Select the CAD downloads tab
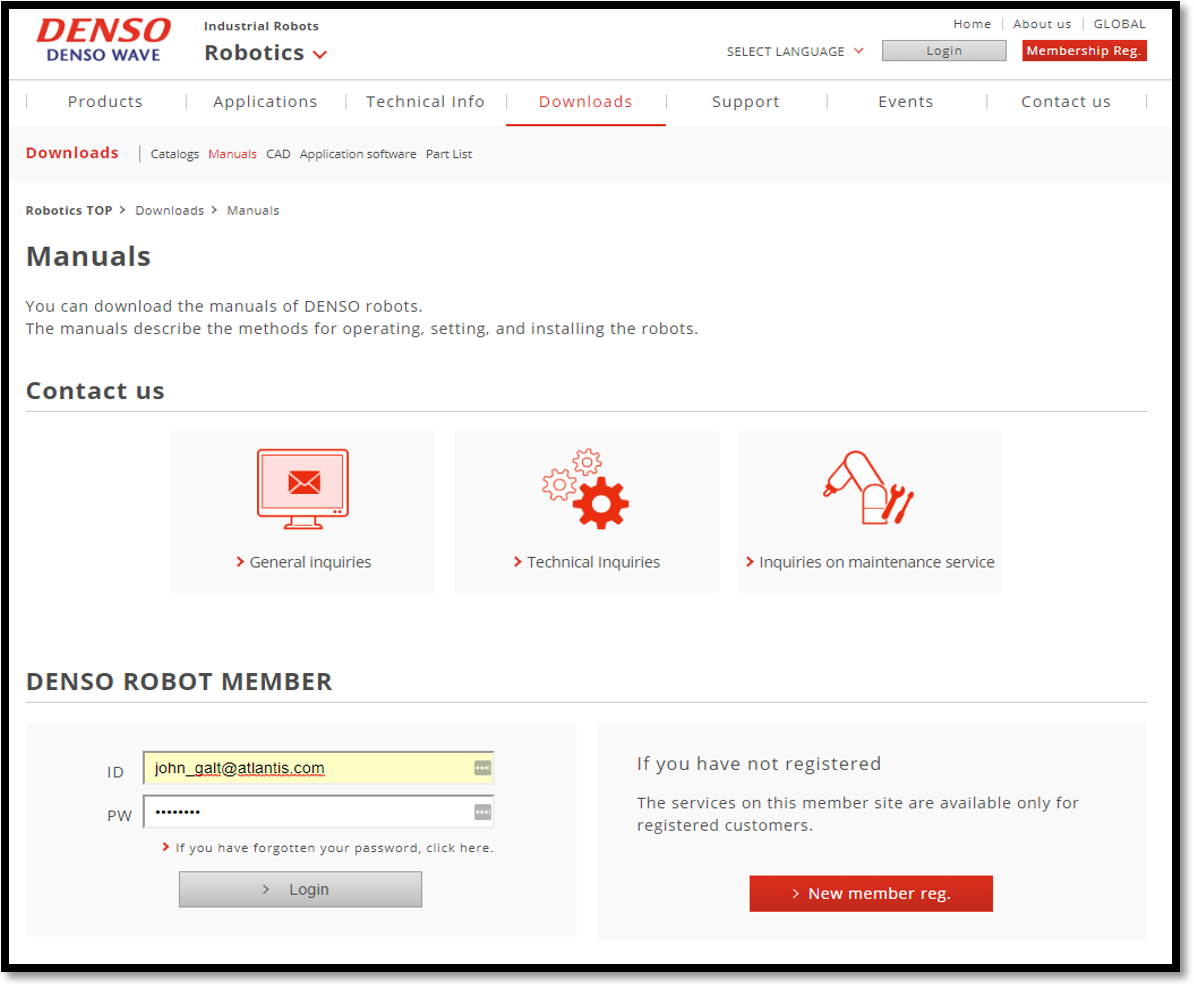This screenshot has width=1194, height=984. click(x=278, y=154)
